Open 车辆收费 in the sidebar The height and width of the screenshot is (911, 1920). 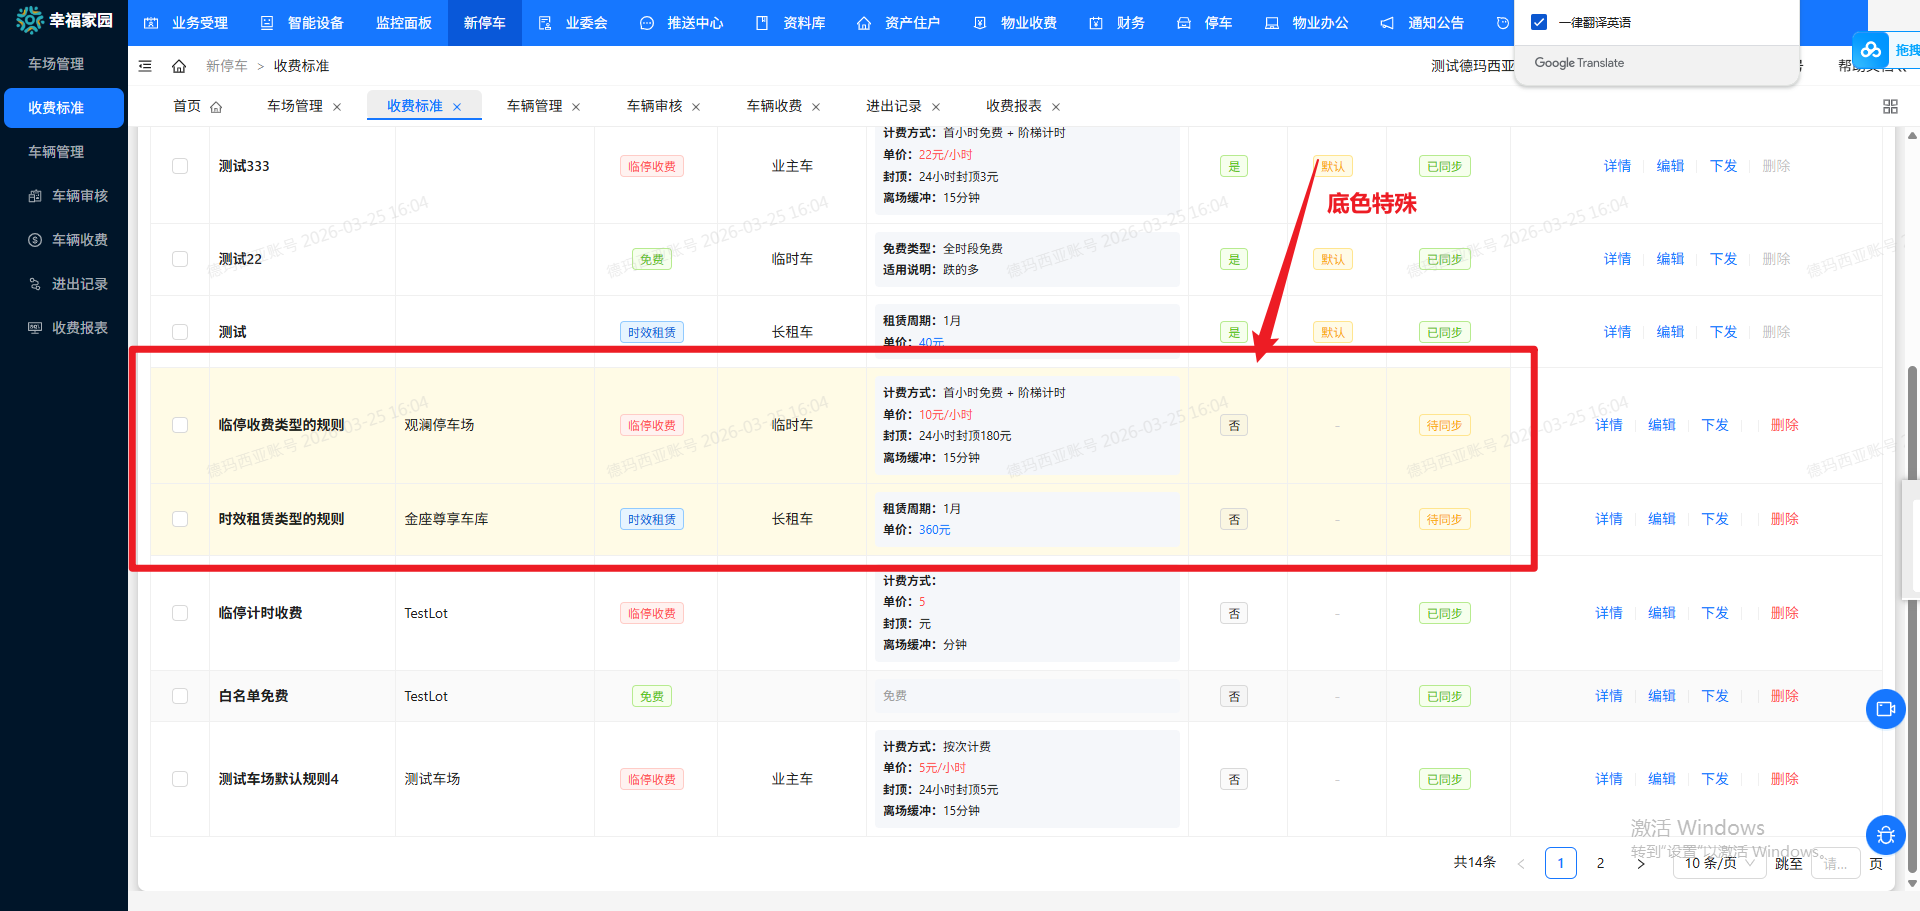79,240
